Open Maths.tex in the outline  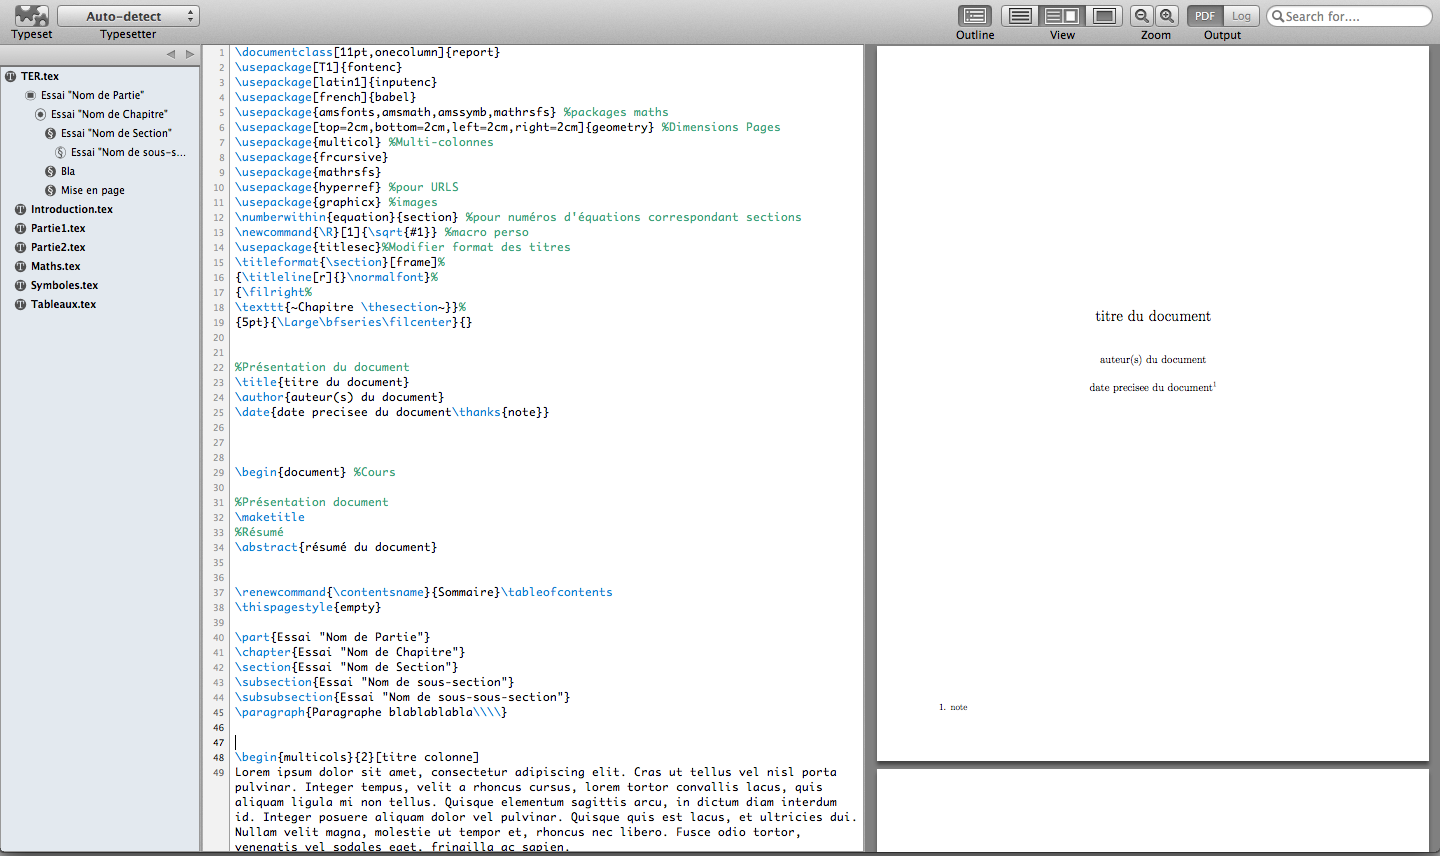coord(55,266)
